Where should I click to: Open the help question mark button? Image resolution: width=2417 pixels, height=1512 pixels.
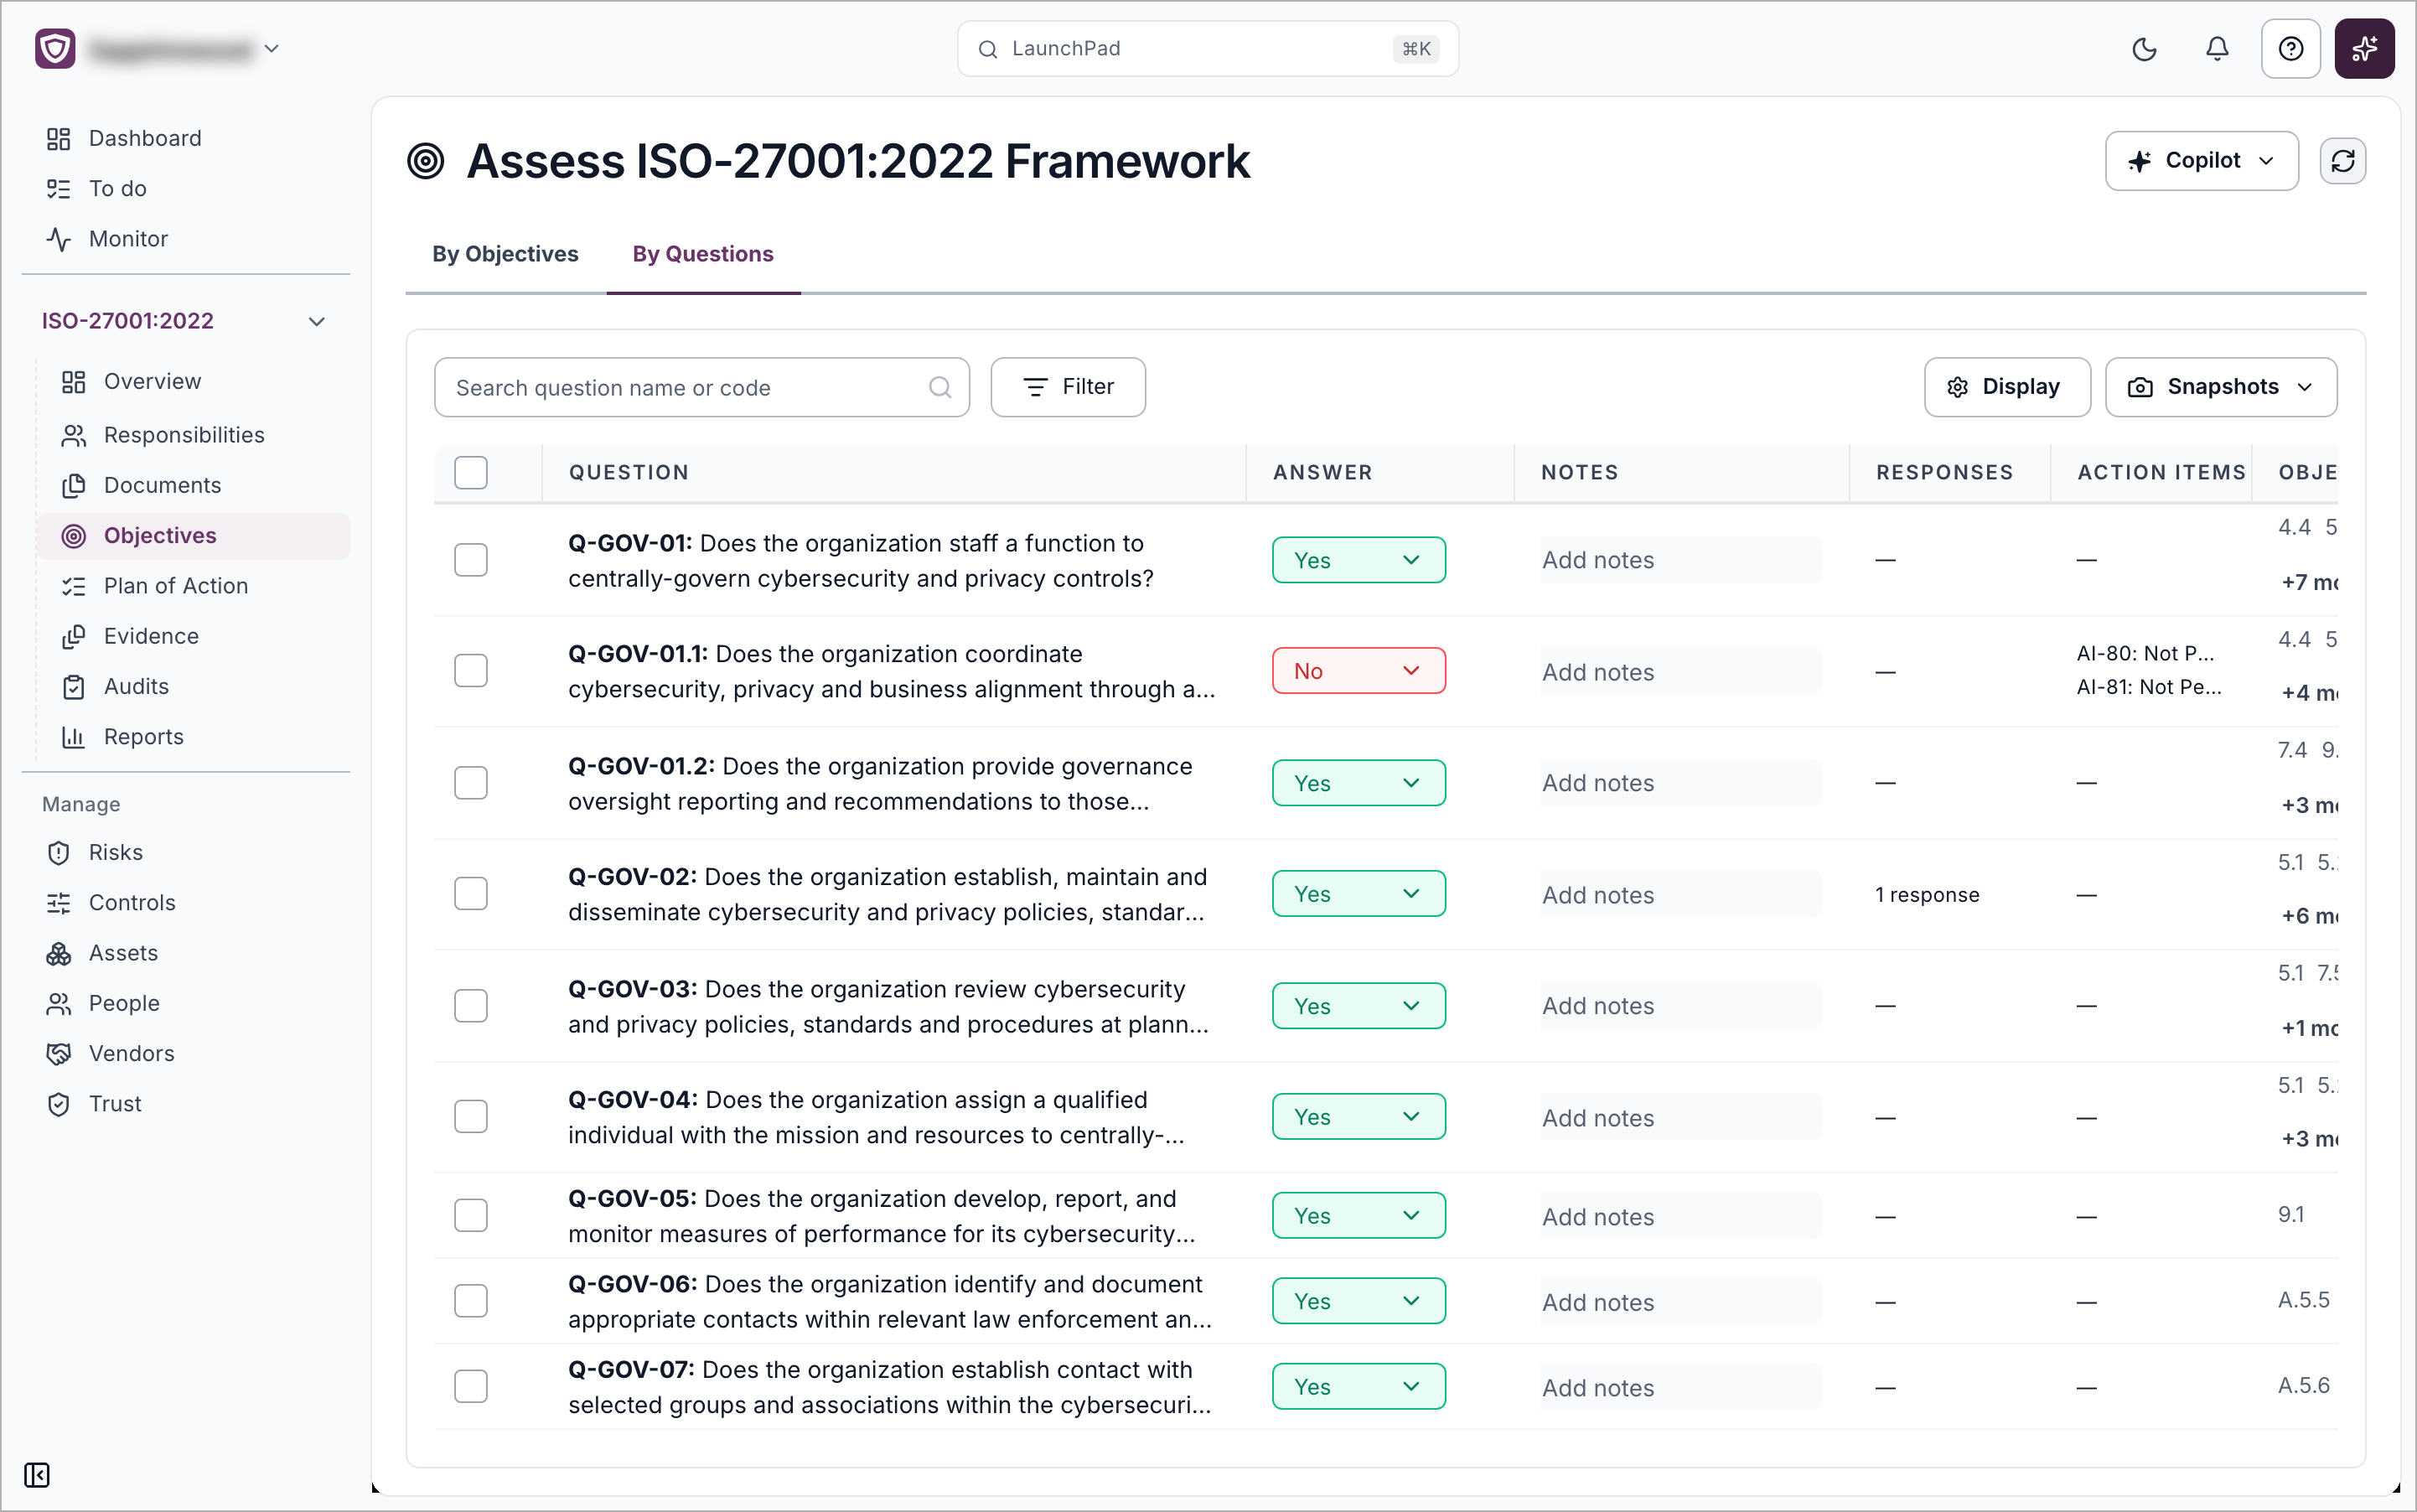pos(2291,48)
